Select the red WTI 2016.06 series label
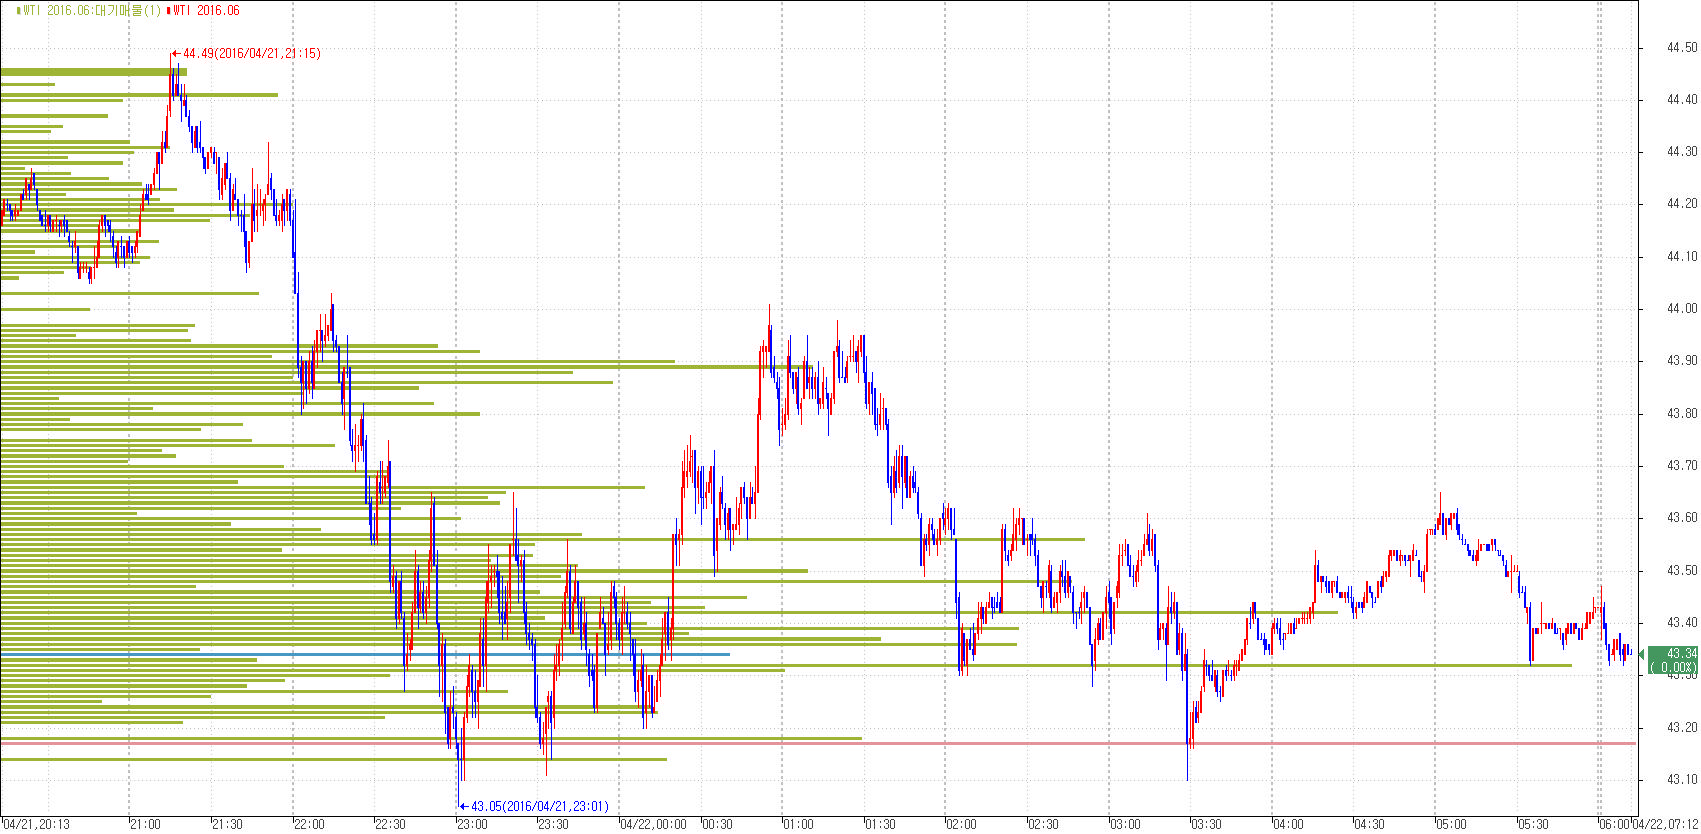The height and width of the screenshot is (834, 1701). tap(207, 11)
